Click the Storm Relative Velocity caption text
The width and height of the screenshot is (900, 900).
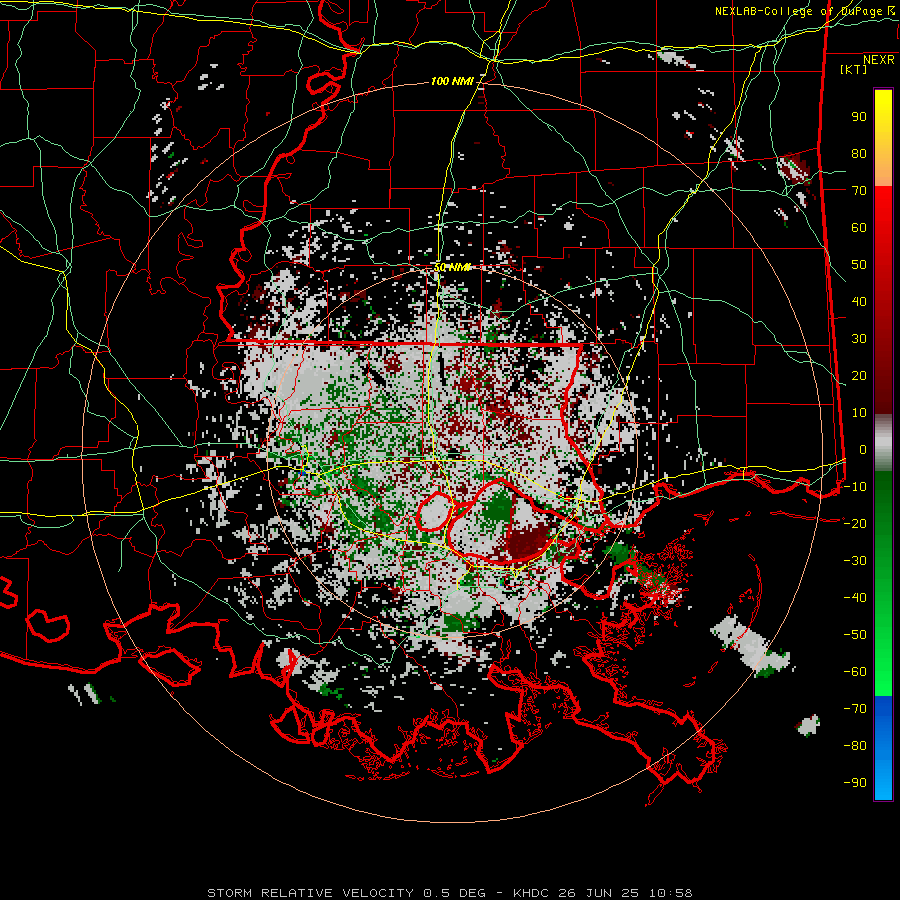click(450, 893)
